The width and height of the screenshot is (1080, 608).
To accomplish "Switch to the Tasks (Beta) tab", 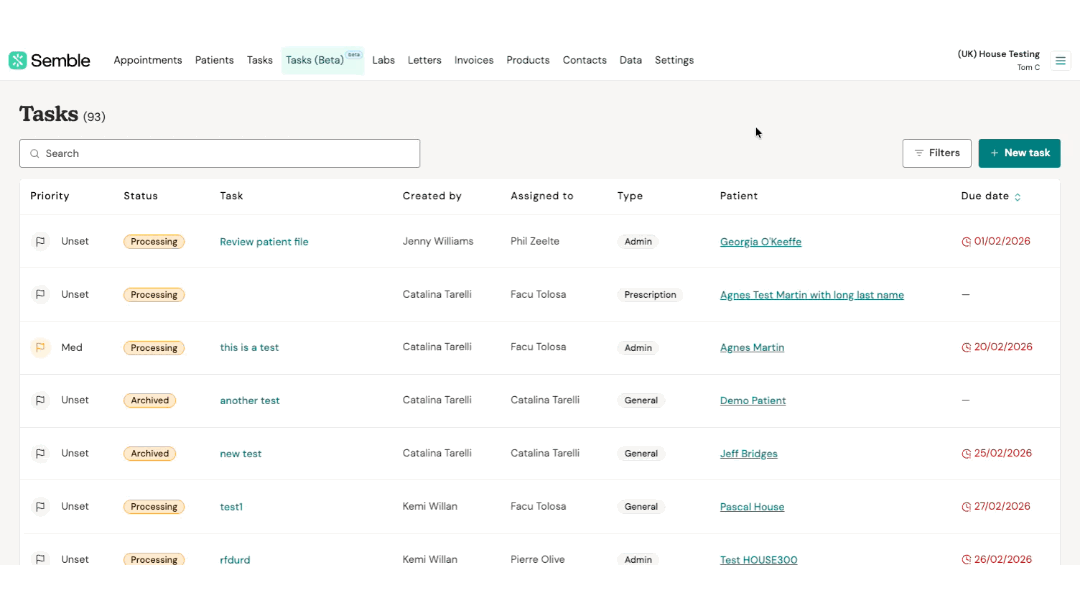I will (314, 60).
